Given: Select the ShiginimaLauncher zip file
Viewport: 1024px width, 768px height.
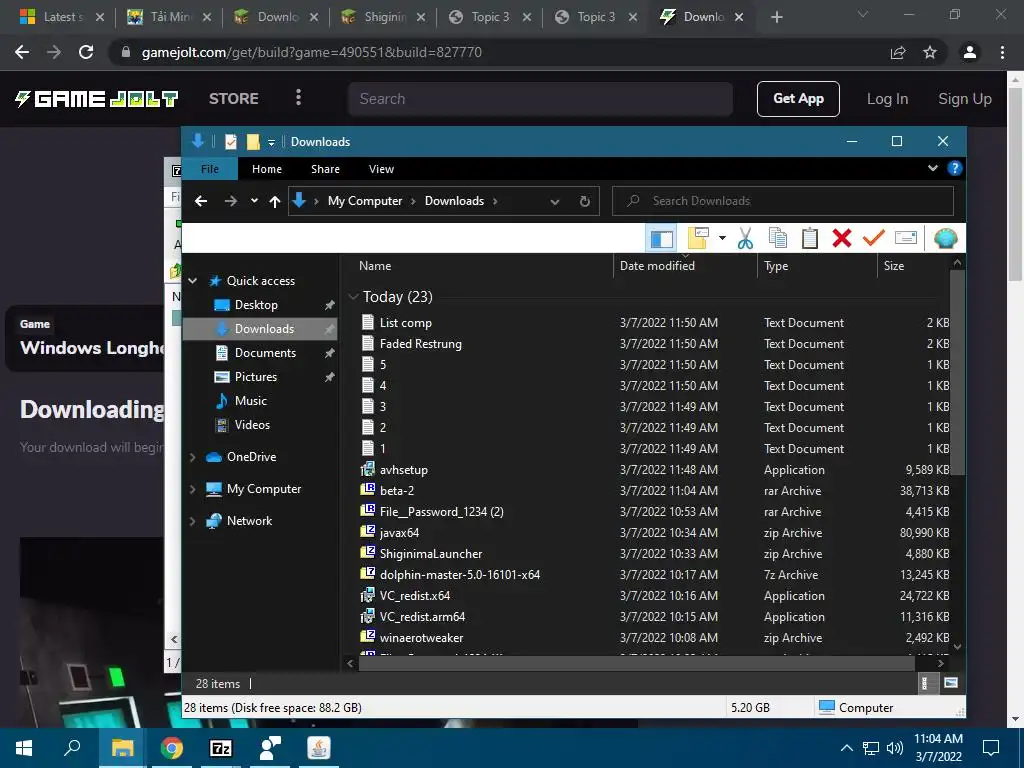Looking at the screenshot, I should coord(430,554).
